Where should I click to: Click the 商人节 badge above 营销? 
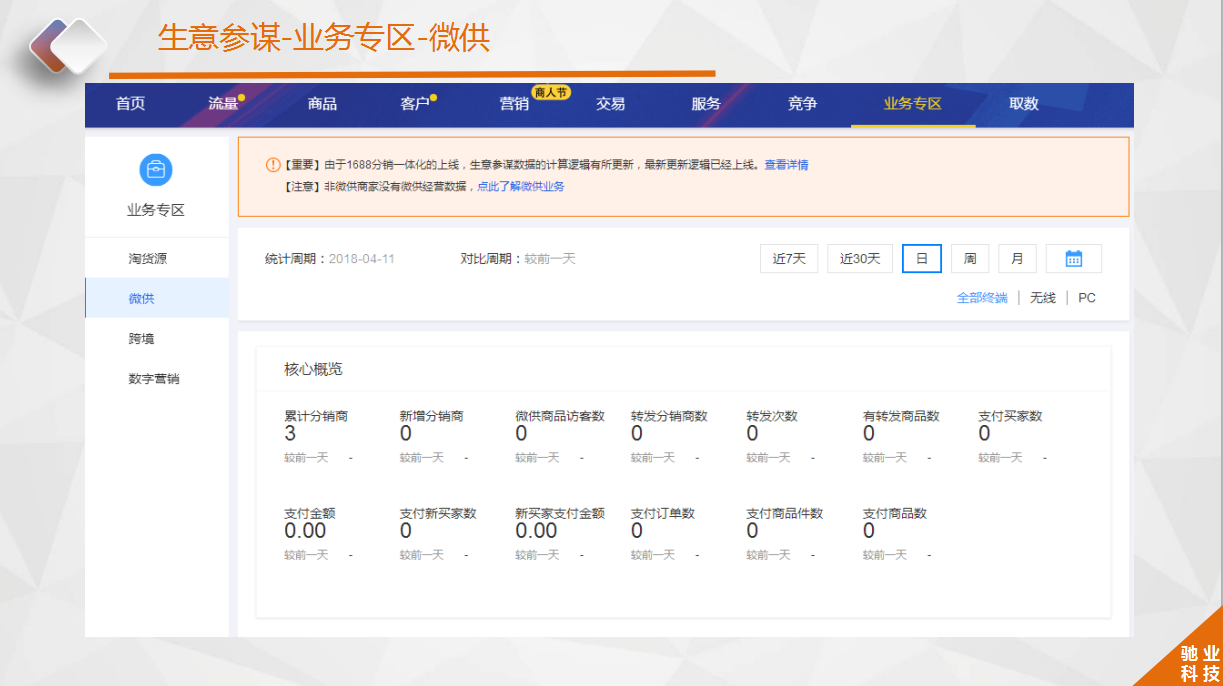point(551,92)
